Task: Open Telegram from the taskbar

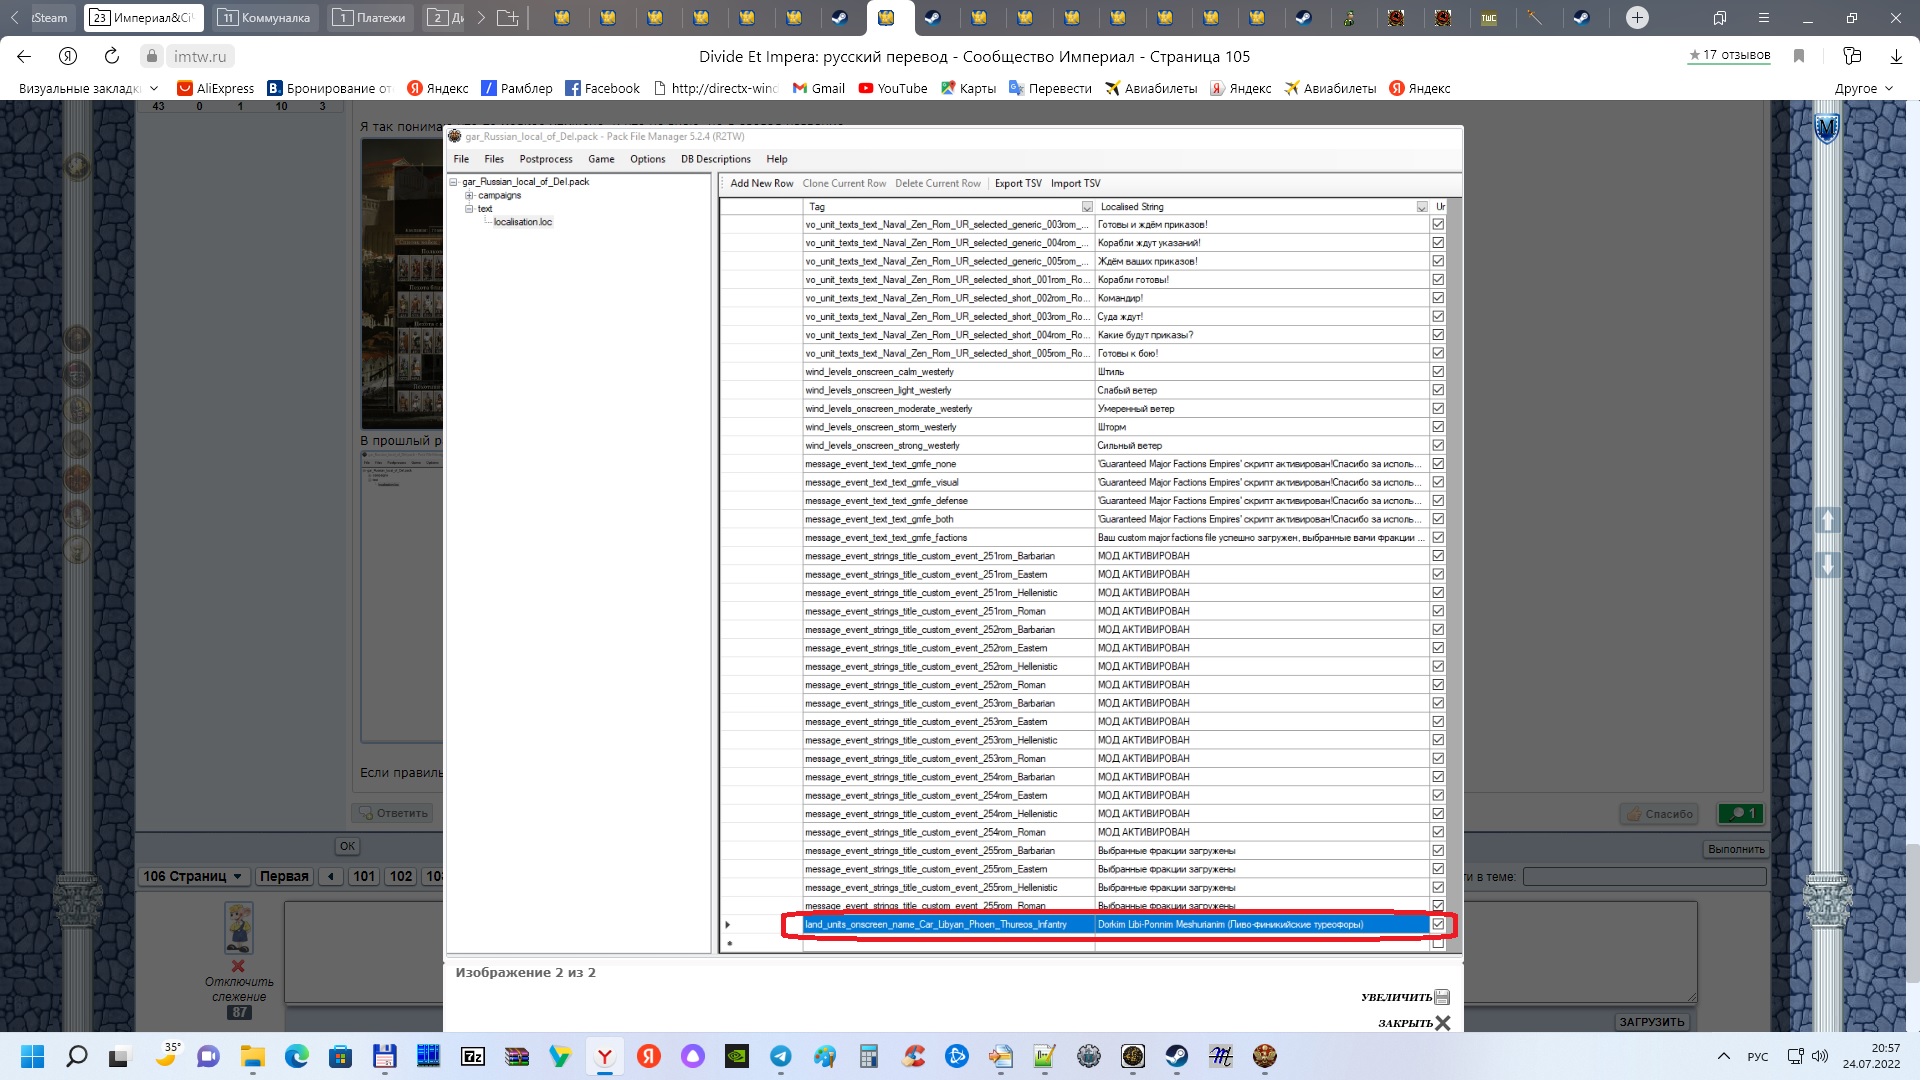Action: click(781, 1056)
